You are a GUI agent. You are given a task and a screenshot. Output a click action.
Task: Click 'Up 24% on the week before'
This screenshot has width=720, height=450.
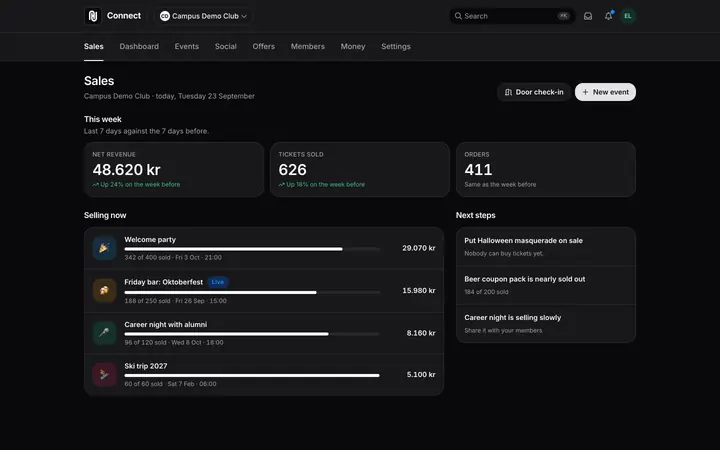[x=140, y=185]
